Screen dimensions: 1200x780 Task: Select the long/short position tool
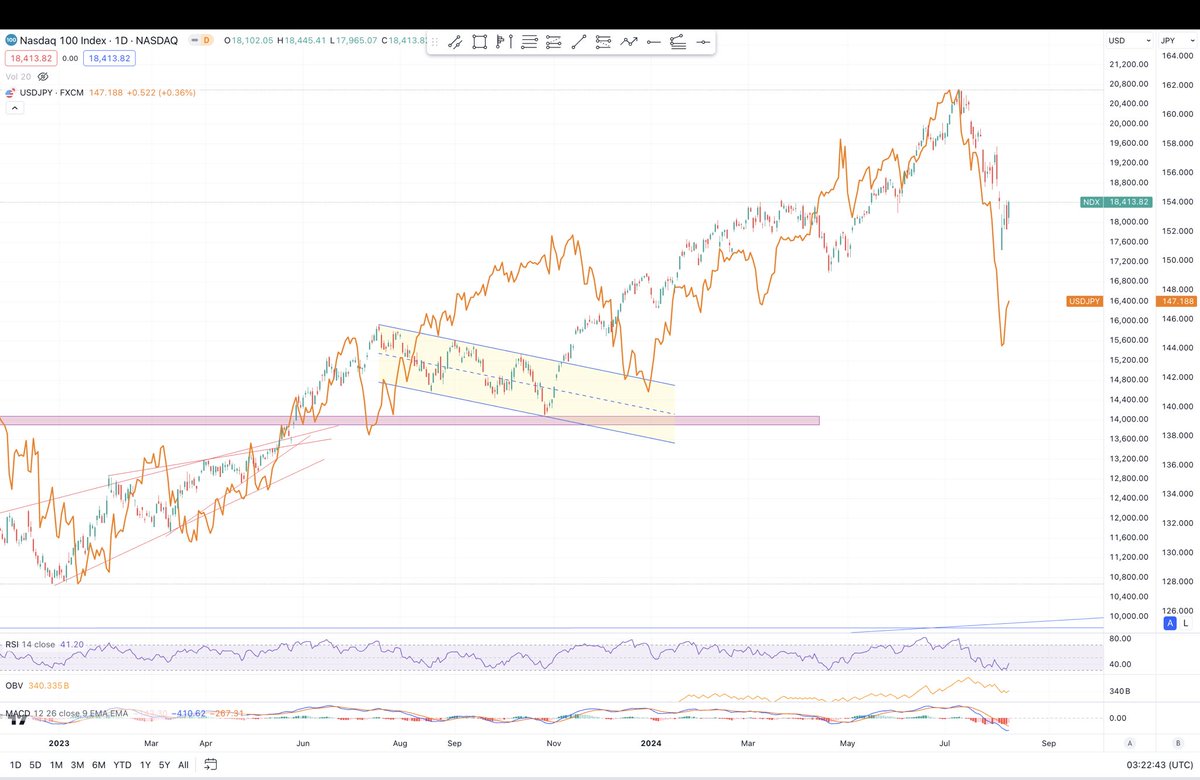pos(554,41)
